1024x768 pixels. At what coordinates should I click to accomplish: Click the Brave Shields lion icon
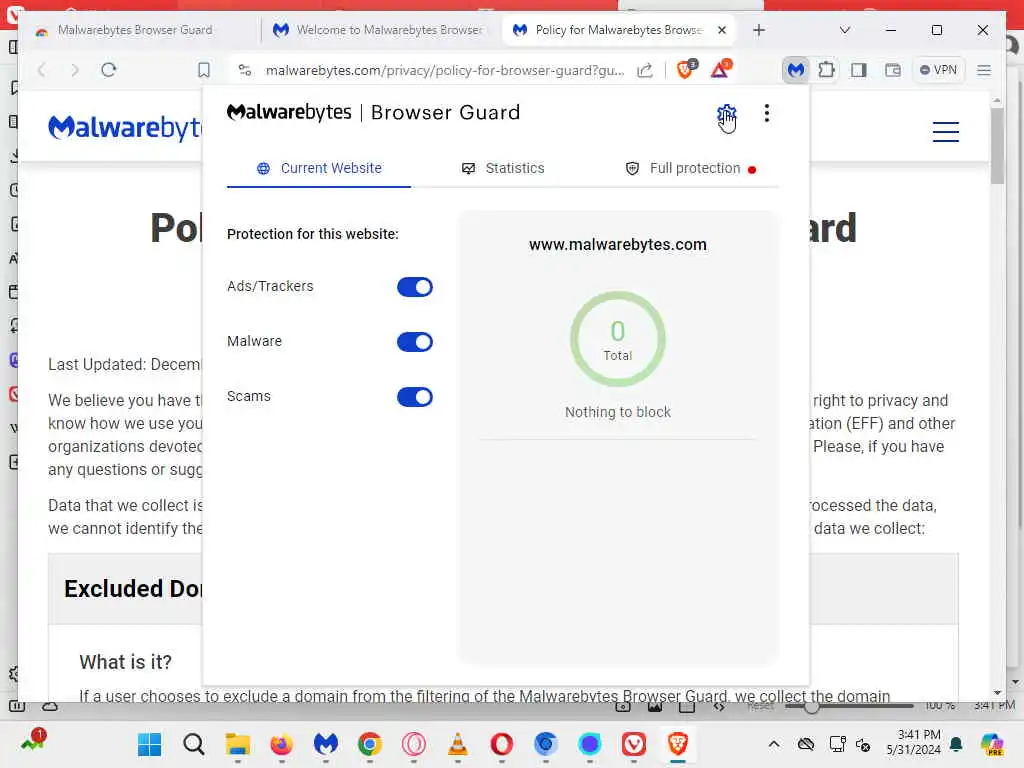click(686, 69)
